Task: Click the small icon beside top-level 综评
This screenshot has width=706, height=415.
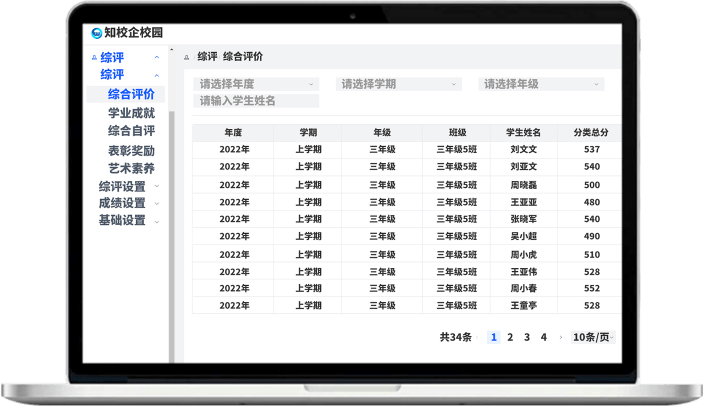Action: [x=94, y=58]
